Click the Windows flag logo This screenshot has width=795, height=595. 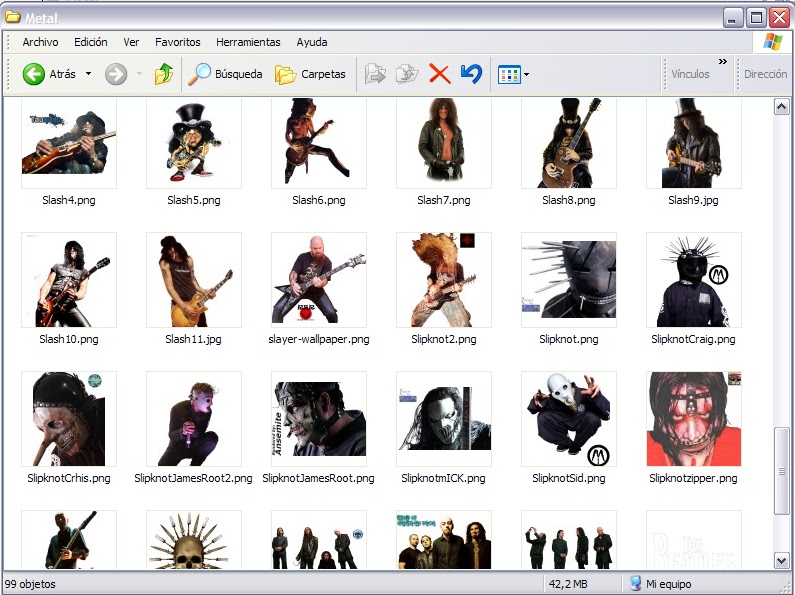tap(773, 42)
